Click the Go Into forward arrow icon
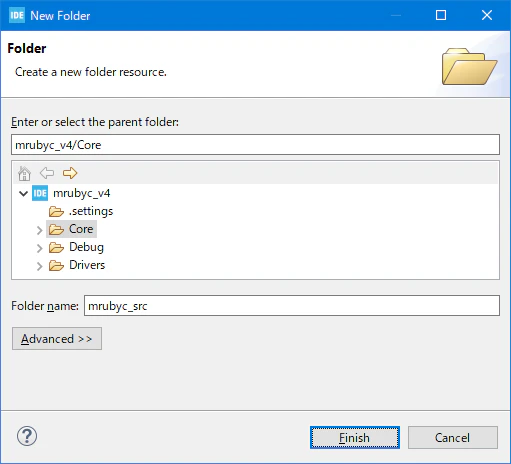Viewport: 511px width, 464px height. [x=70, y=173]
